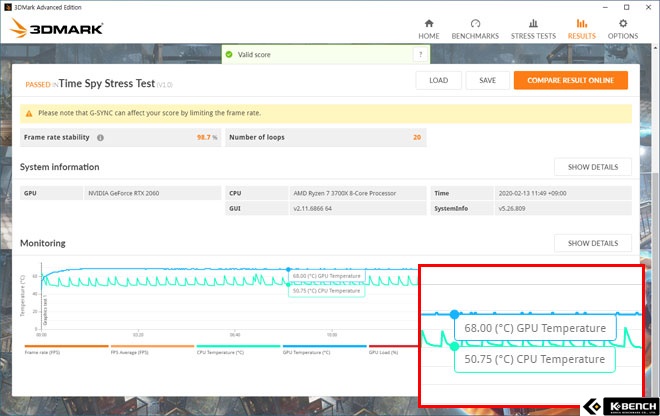Viewport: 660px width, 416px height.
Task: Click Number of loops value 20
Action: [x=417, y=137]
